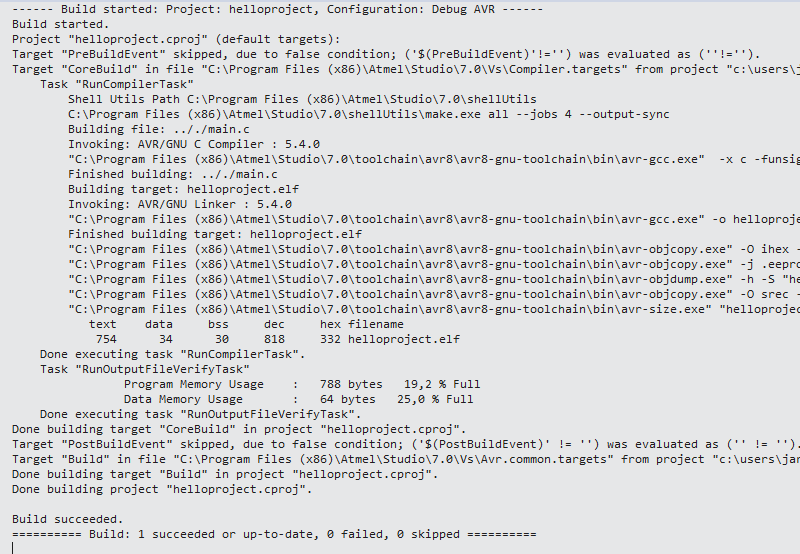The image size is (800, 554).
Task: Click the PostBuildEvent skipped message
Action: click(x=406, y=444)
